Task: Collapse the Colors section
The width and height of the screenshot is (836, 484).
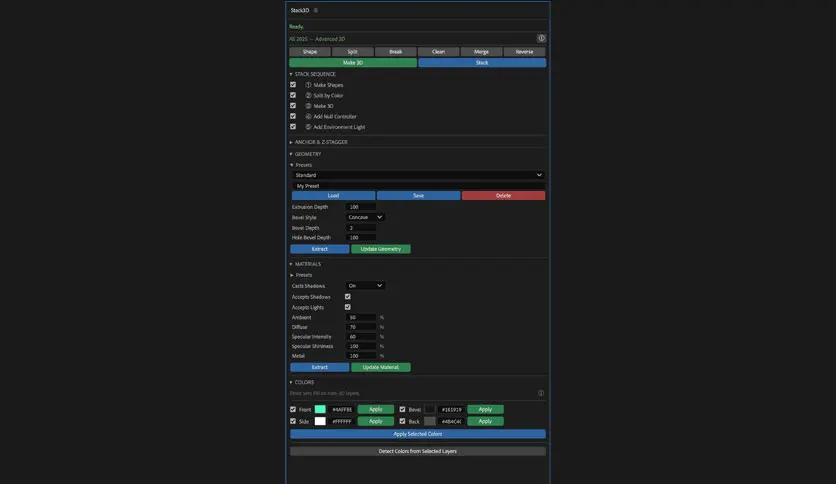Action: (291, 383)
